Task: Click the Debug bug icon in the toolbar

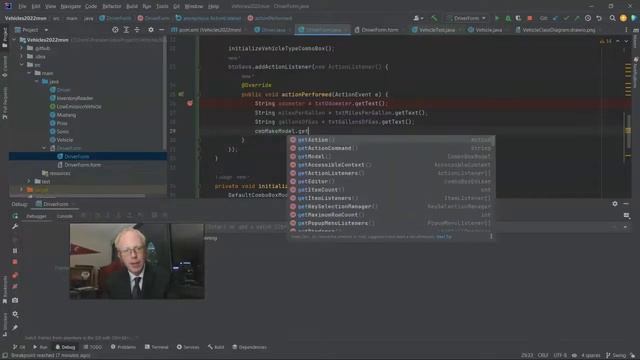Action: coord(508,18)
